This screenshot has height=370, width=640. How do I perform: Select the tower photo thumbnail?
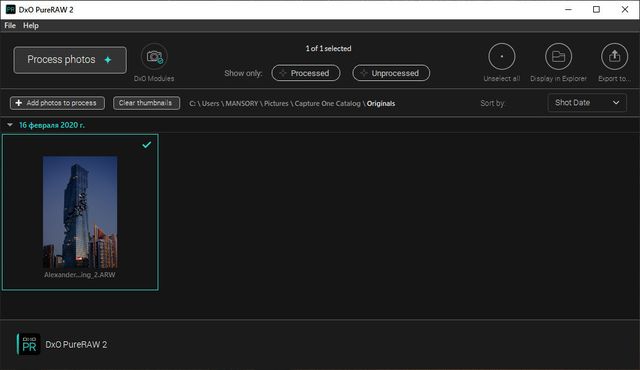tap(80, 212)
